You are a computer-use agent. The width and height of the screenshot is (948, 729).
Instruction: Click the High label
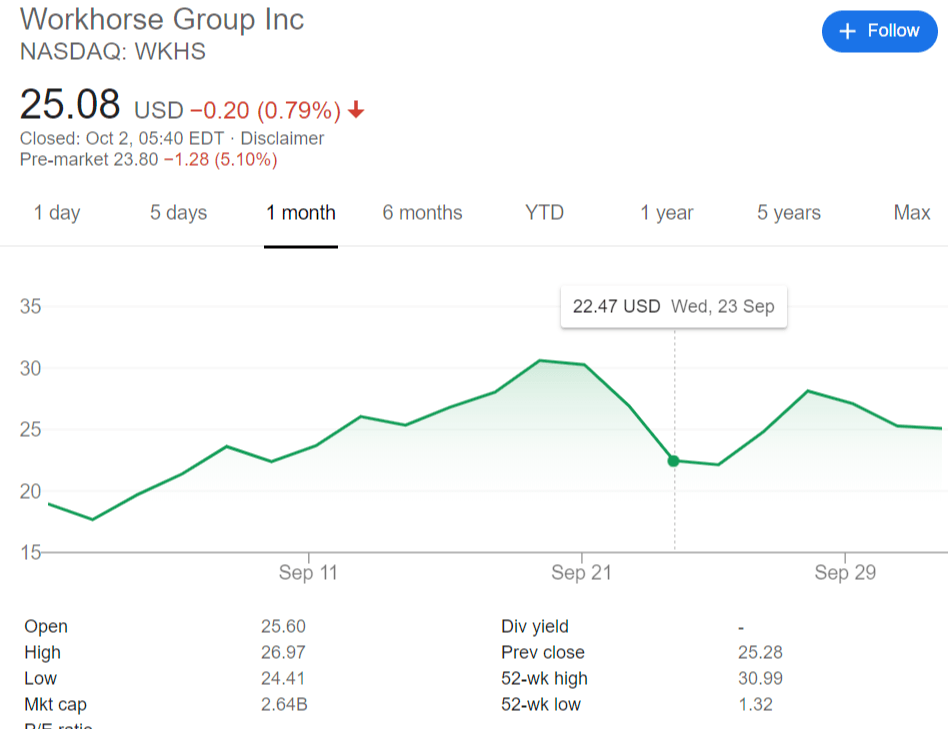click(x=42, y=652)
